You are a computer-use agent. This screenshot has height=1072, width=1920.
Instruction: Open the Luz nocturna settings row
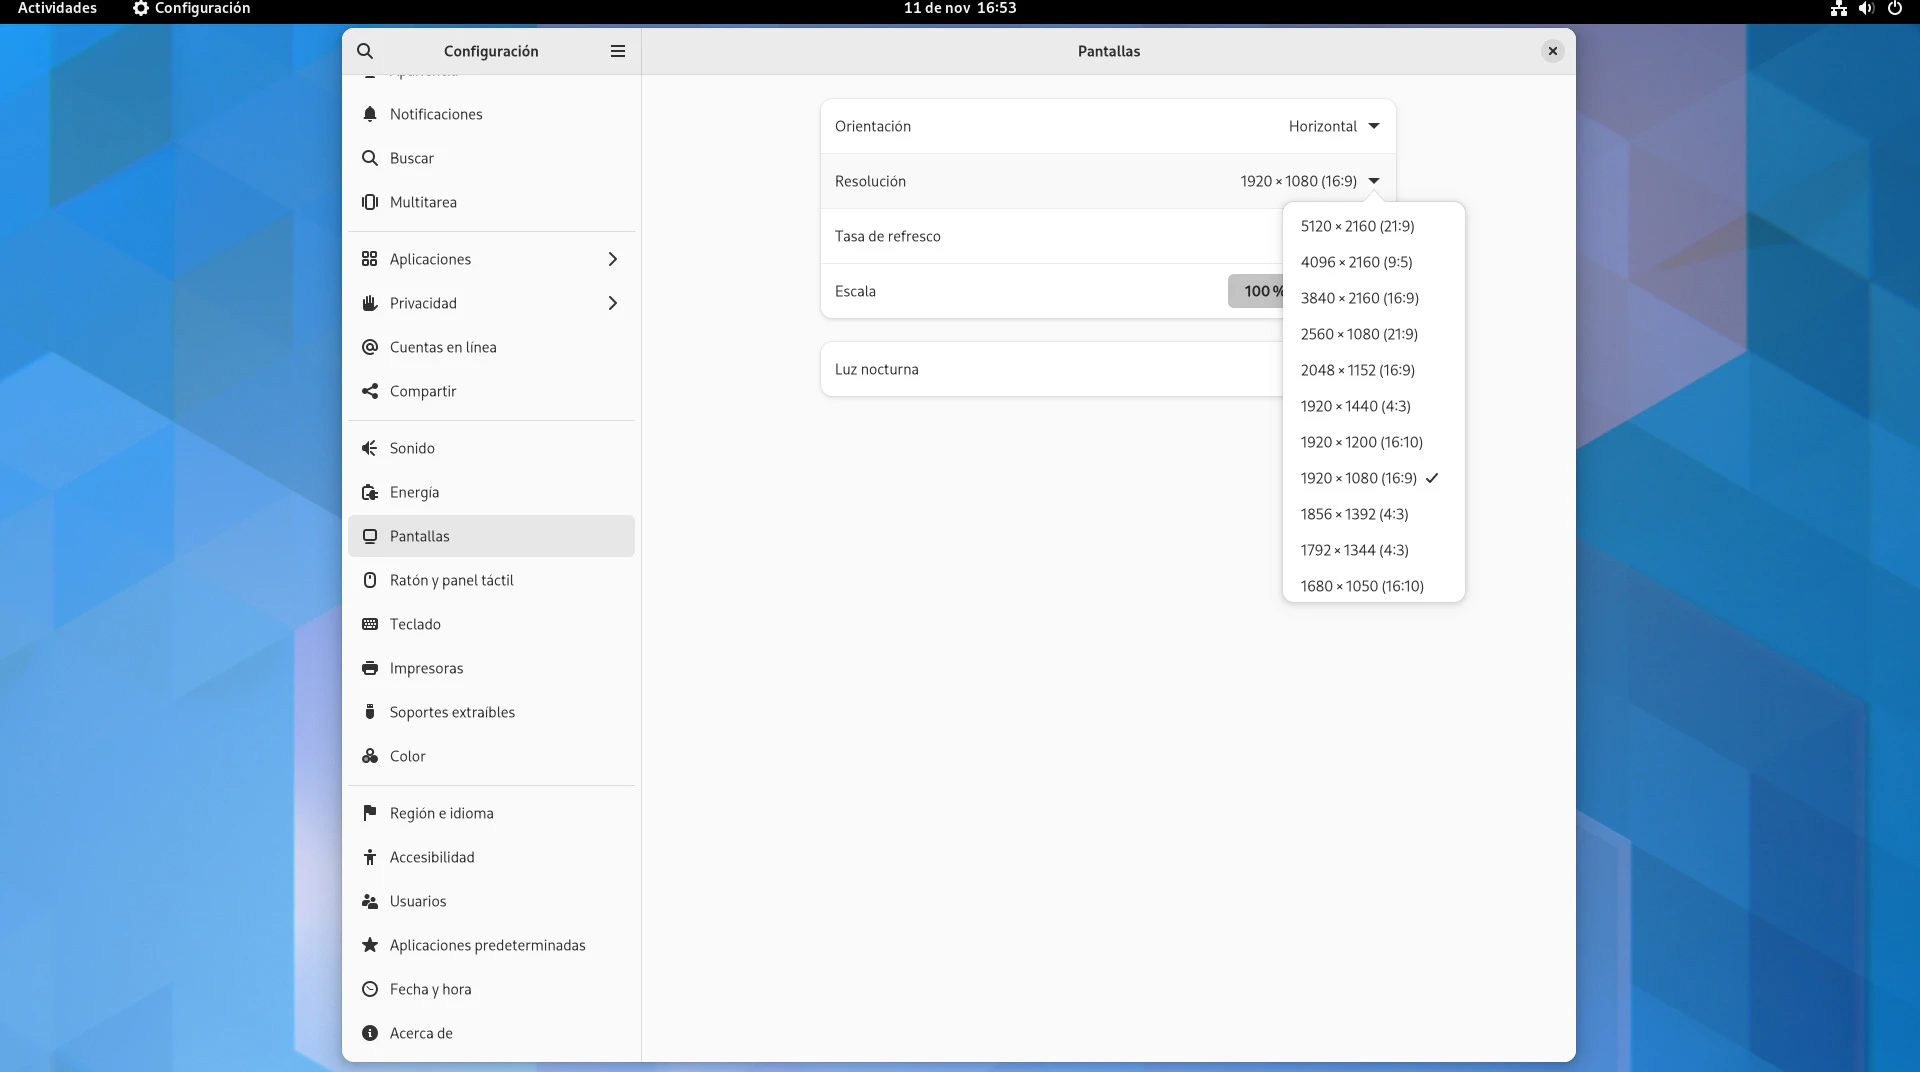click(1050, 369)
